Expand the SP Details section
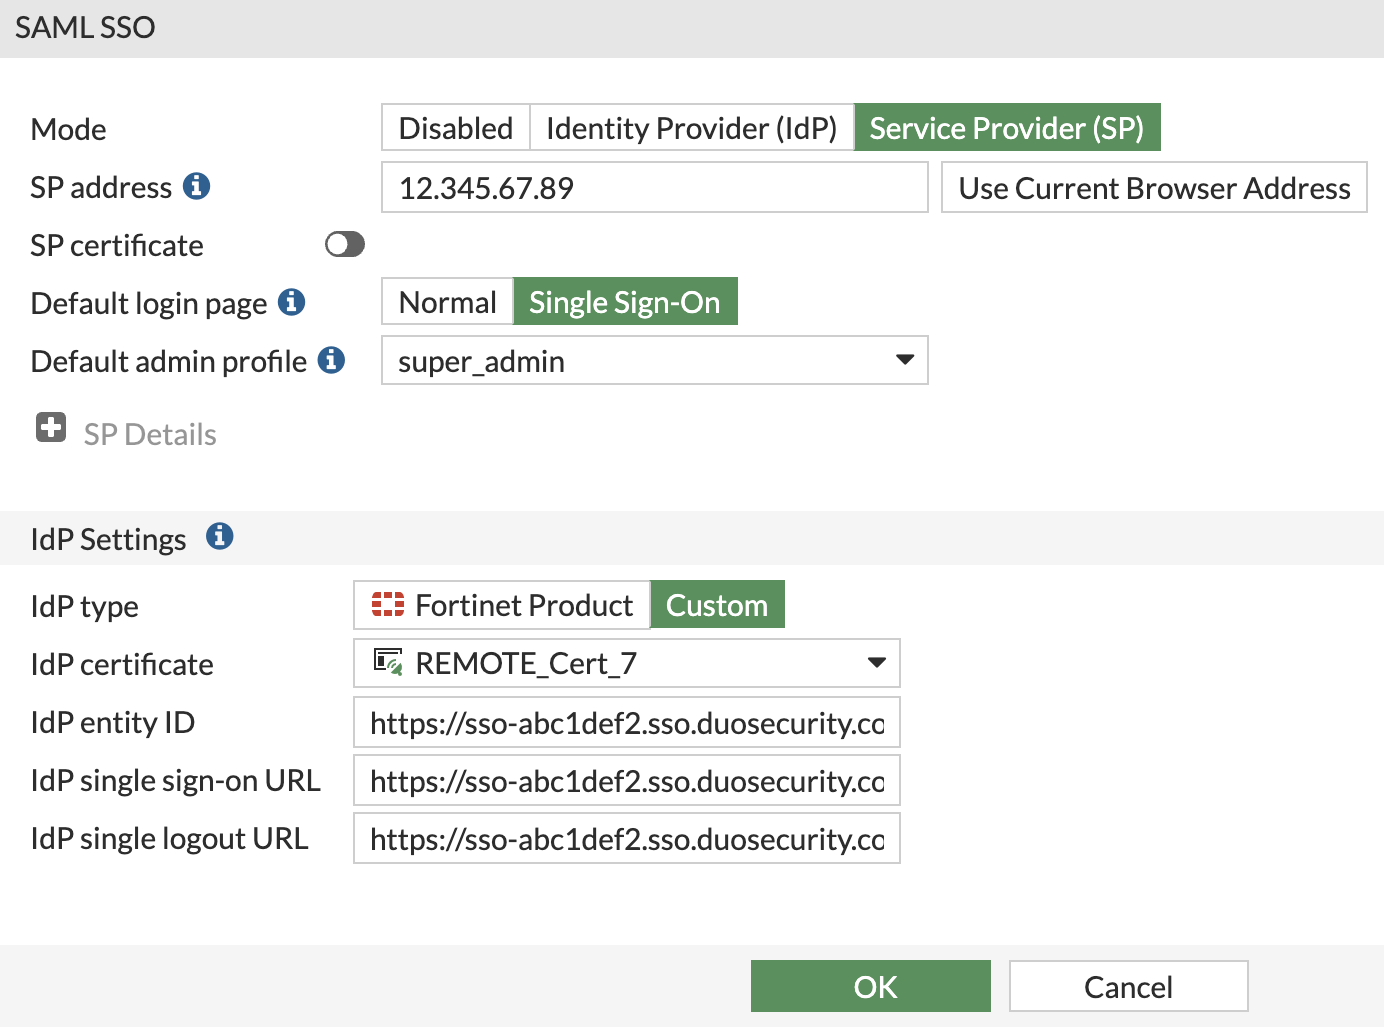Image resolution: width=1384 pixels, height=1030 pixels. 149,433
